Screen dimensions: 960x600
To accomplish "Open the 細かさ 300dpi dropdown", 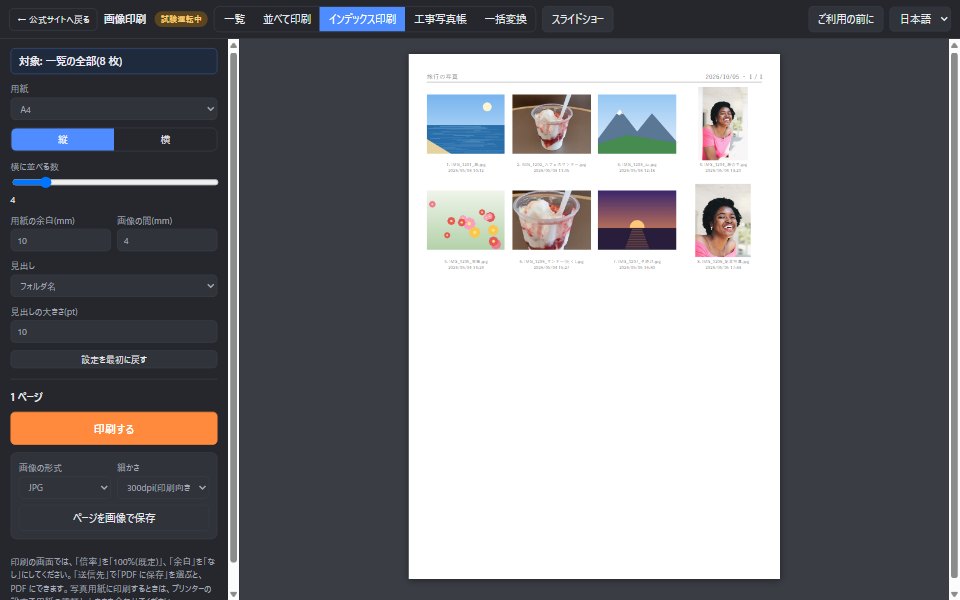I will coord(163,488).
